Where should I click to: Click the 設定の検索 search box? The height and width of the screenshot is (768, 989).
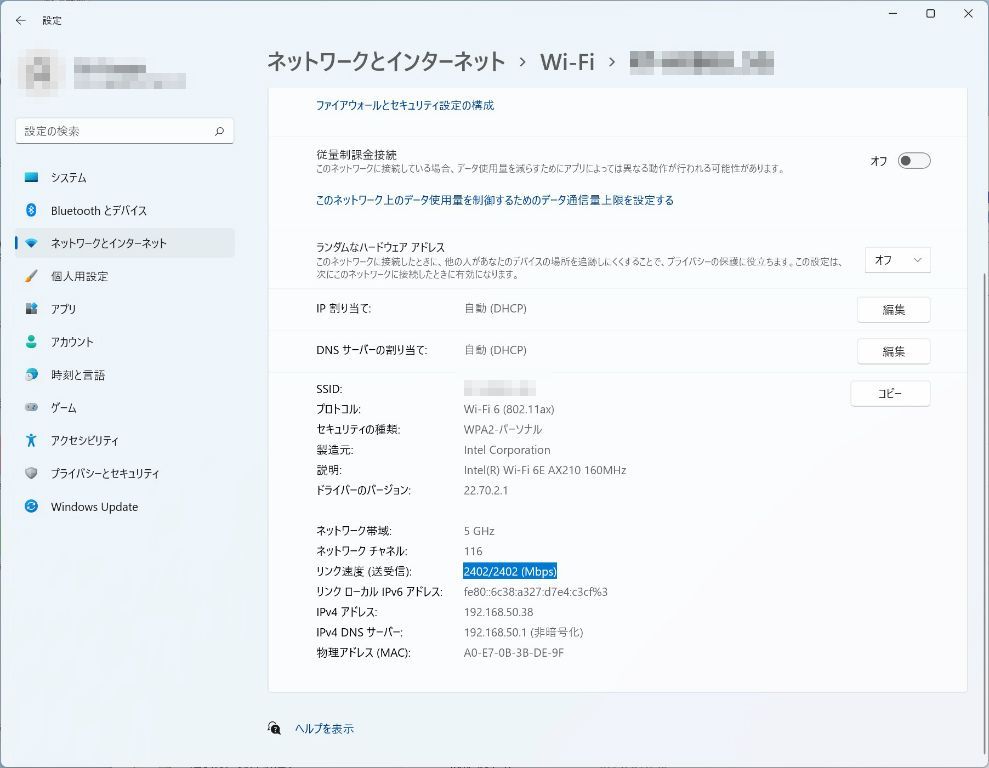click(x=115, y=131)
